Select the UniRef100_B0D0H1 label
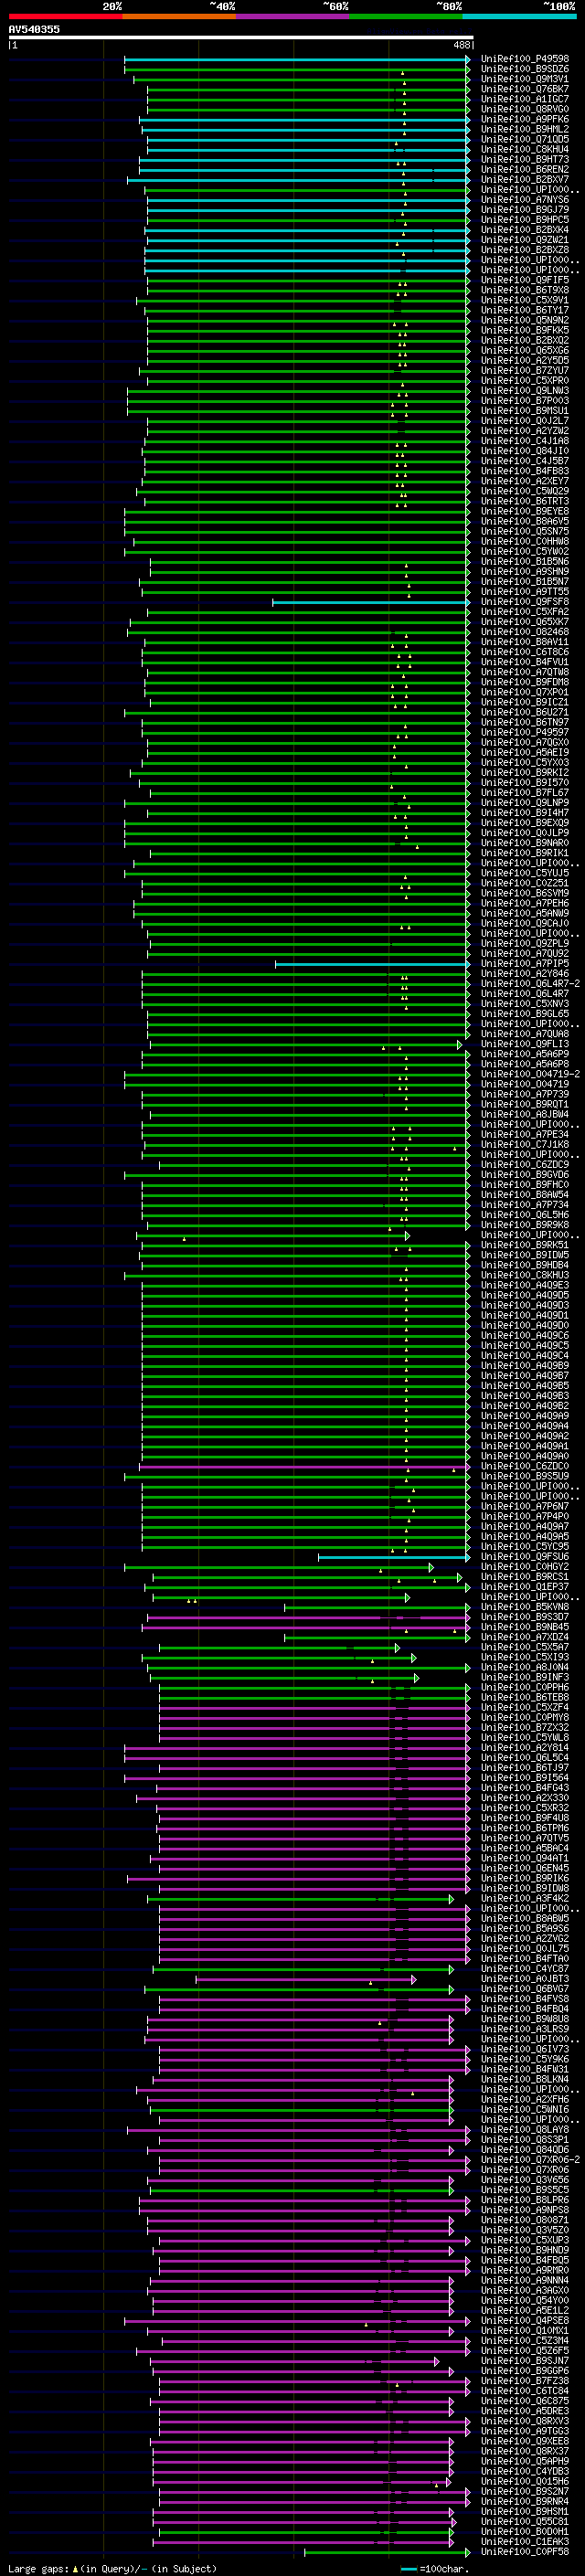The image size is (585, 2576). (524, 2531)
